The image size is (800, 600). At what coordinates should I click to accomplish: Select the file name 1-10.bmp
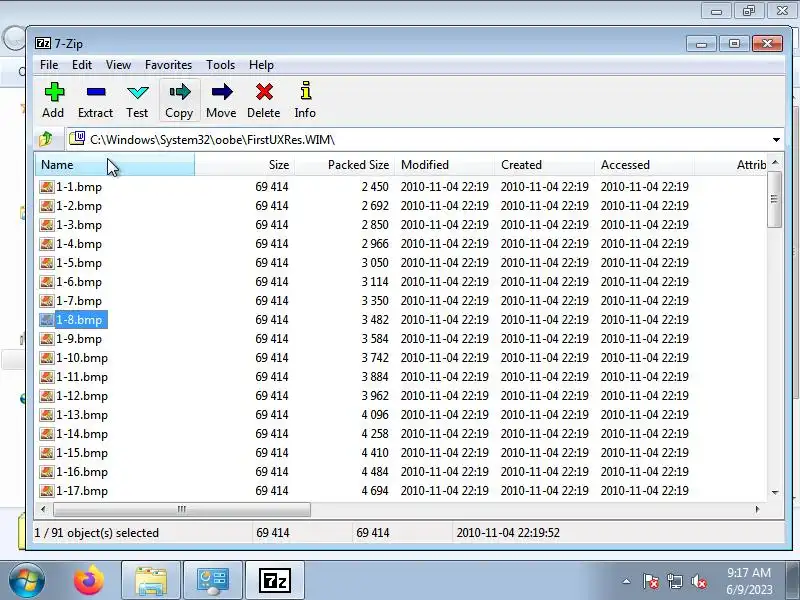82,358
